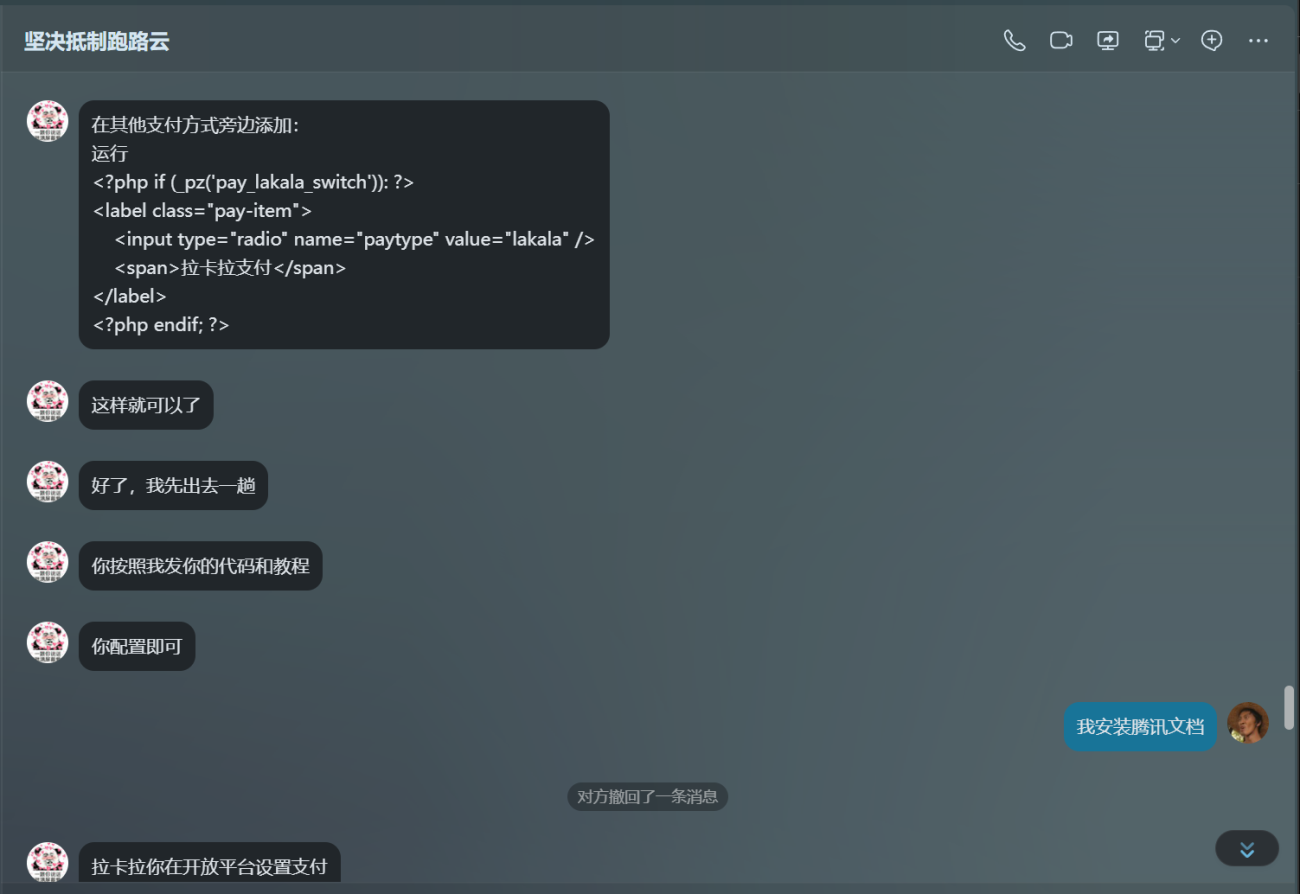The image size is (1300, 894).
Task: Jump to latest messages with double-chevron button
Action: [x=1246, y=849]
